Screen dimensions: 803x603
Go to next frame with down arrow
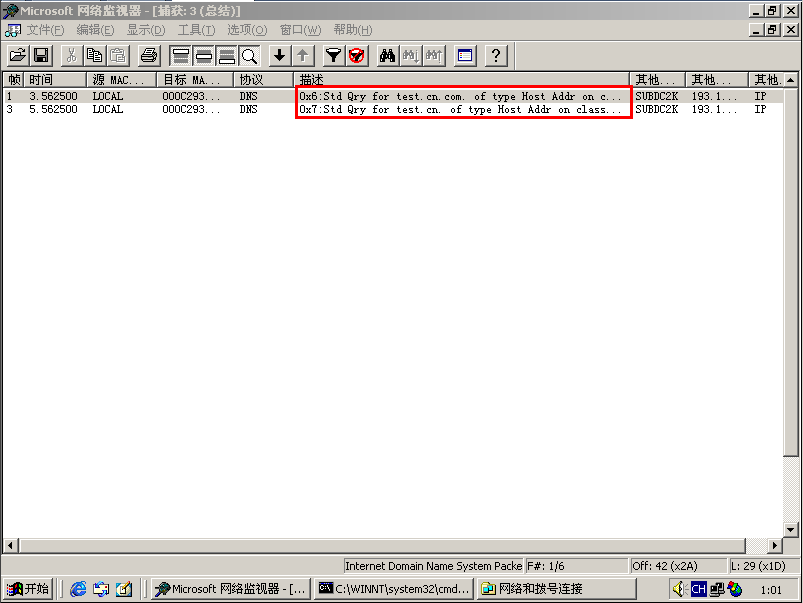pos(280,56)
